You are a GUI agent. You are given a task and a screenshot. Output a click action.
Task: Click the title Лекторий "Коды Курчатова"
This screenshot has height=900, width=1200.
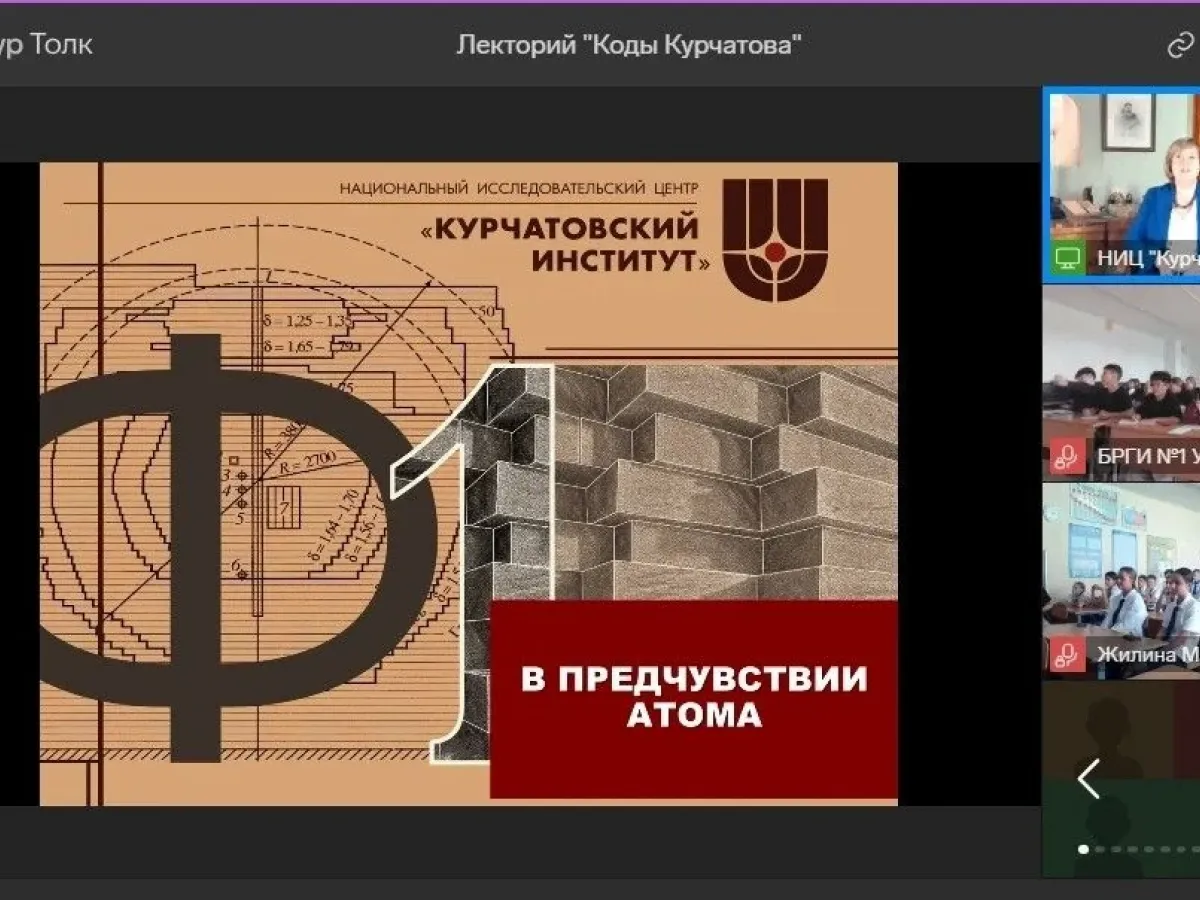[x=629, y=45]
